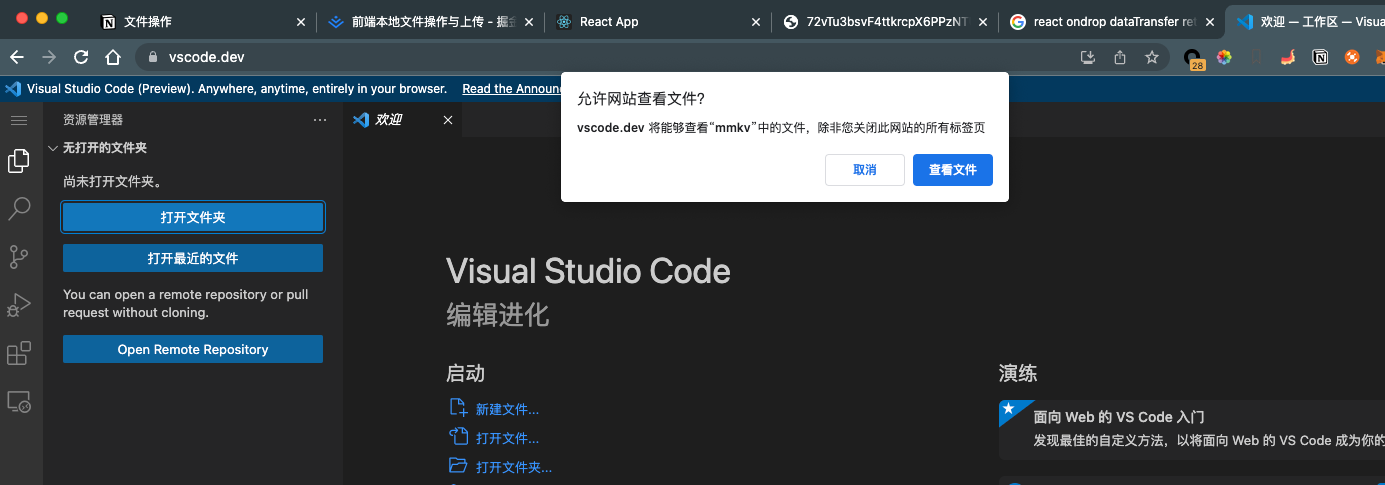The image size is (1385, 485).
Task: Switch to the 前端本地文件操作与上传 tab
Action: point(430,21)
